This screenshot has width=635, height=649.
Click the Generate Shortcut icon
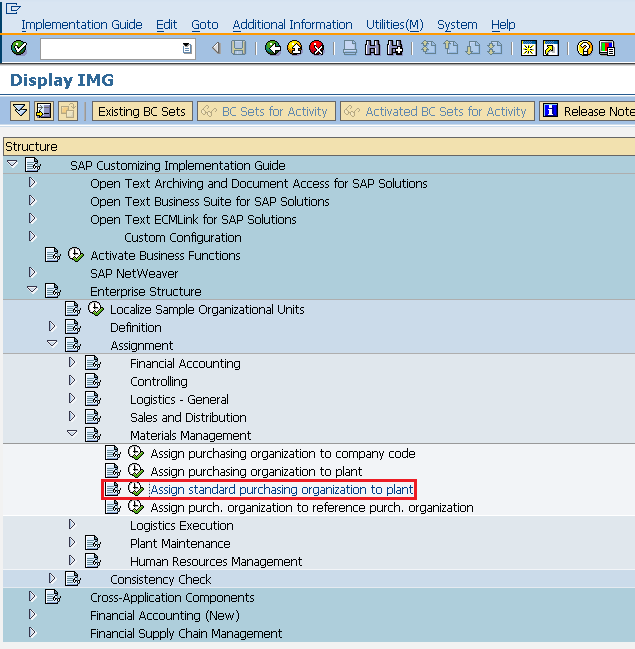pyautogui.click(x=551, y=48)
